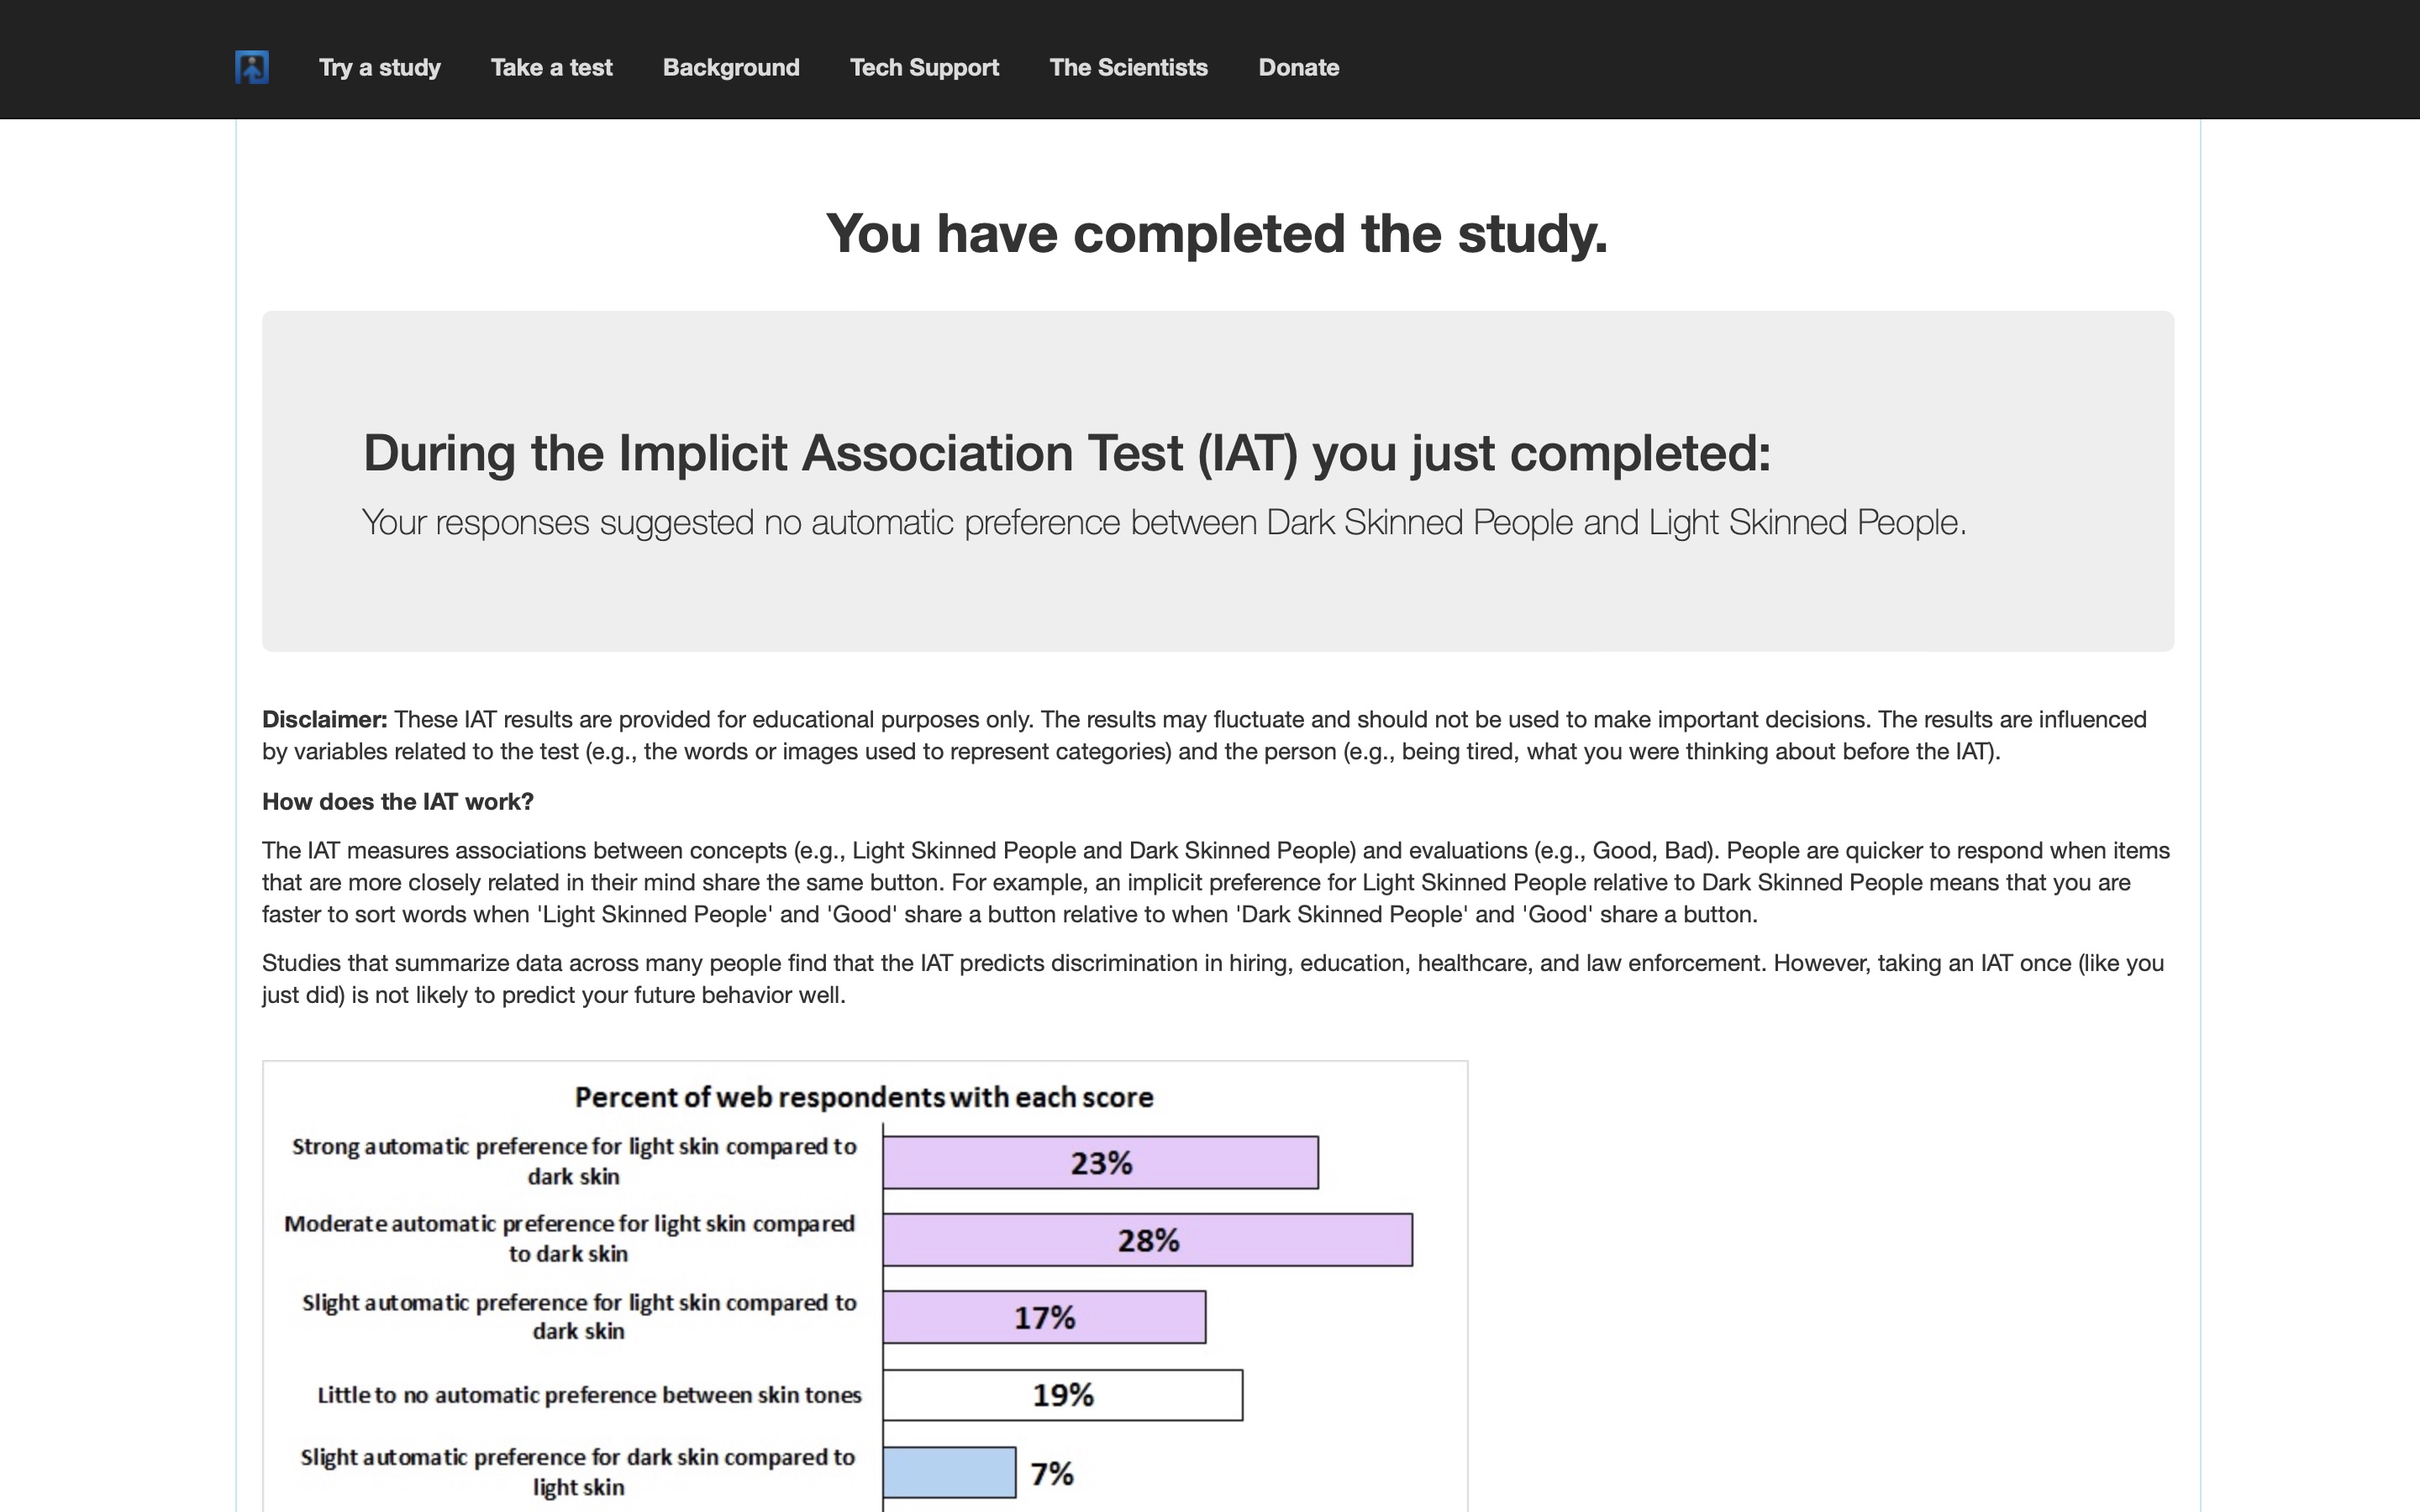Viewport: 2420px width, 1512px height.
Task: Click the bold Disclaimer label
Action: pyautogui.click(x=325, y=720)
